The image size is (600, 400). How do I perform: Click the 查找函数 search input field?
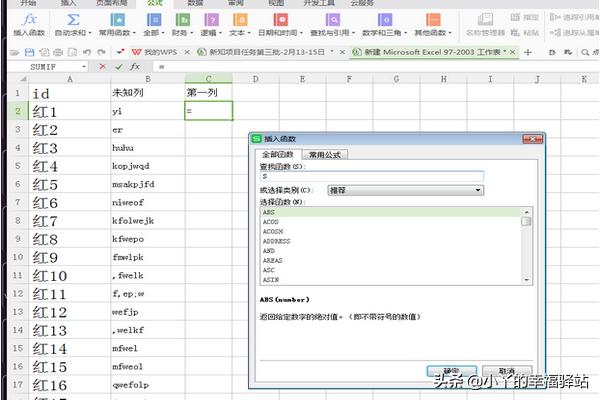coord(395,176)
